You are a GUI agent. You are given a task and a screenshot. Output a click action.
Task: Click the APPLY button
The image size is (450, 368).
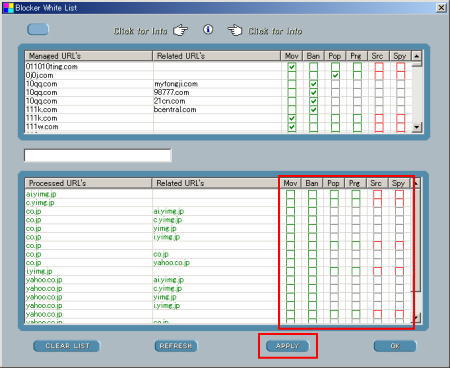[287, 346]
